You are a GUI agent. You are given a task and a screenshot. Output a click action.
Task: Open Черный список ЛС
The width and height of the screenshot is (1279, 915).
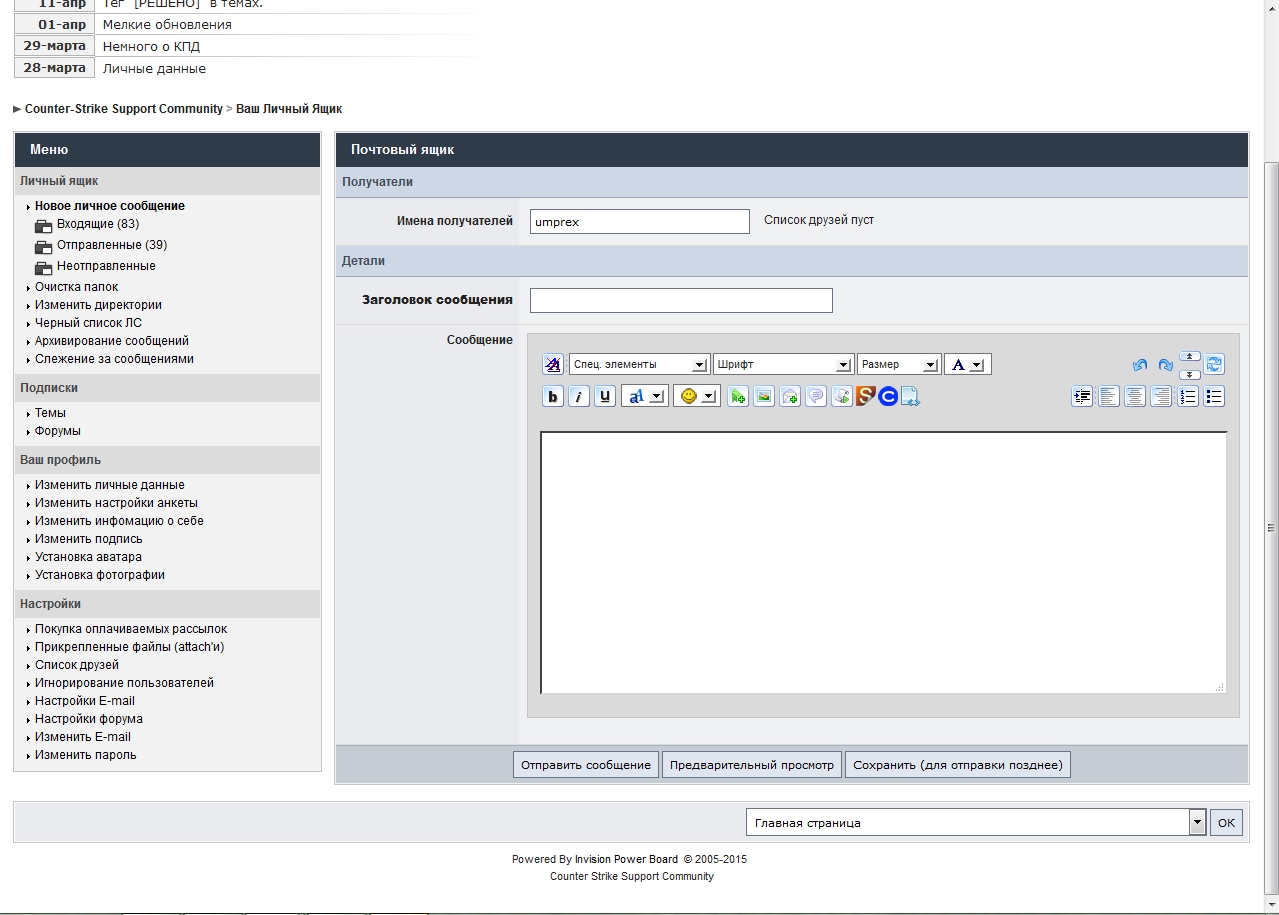point(88,323)
